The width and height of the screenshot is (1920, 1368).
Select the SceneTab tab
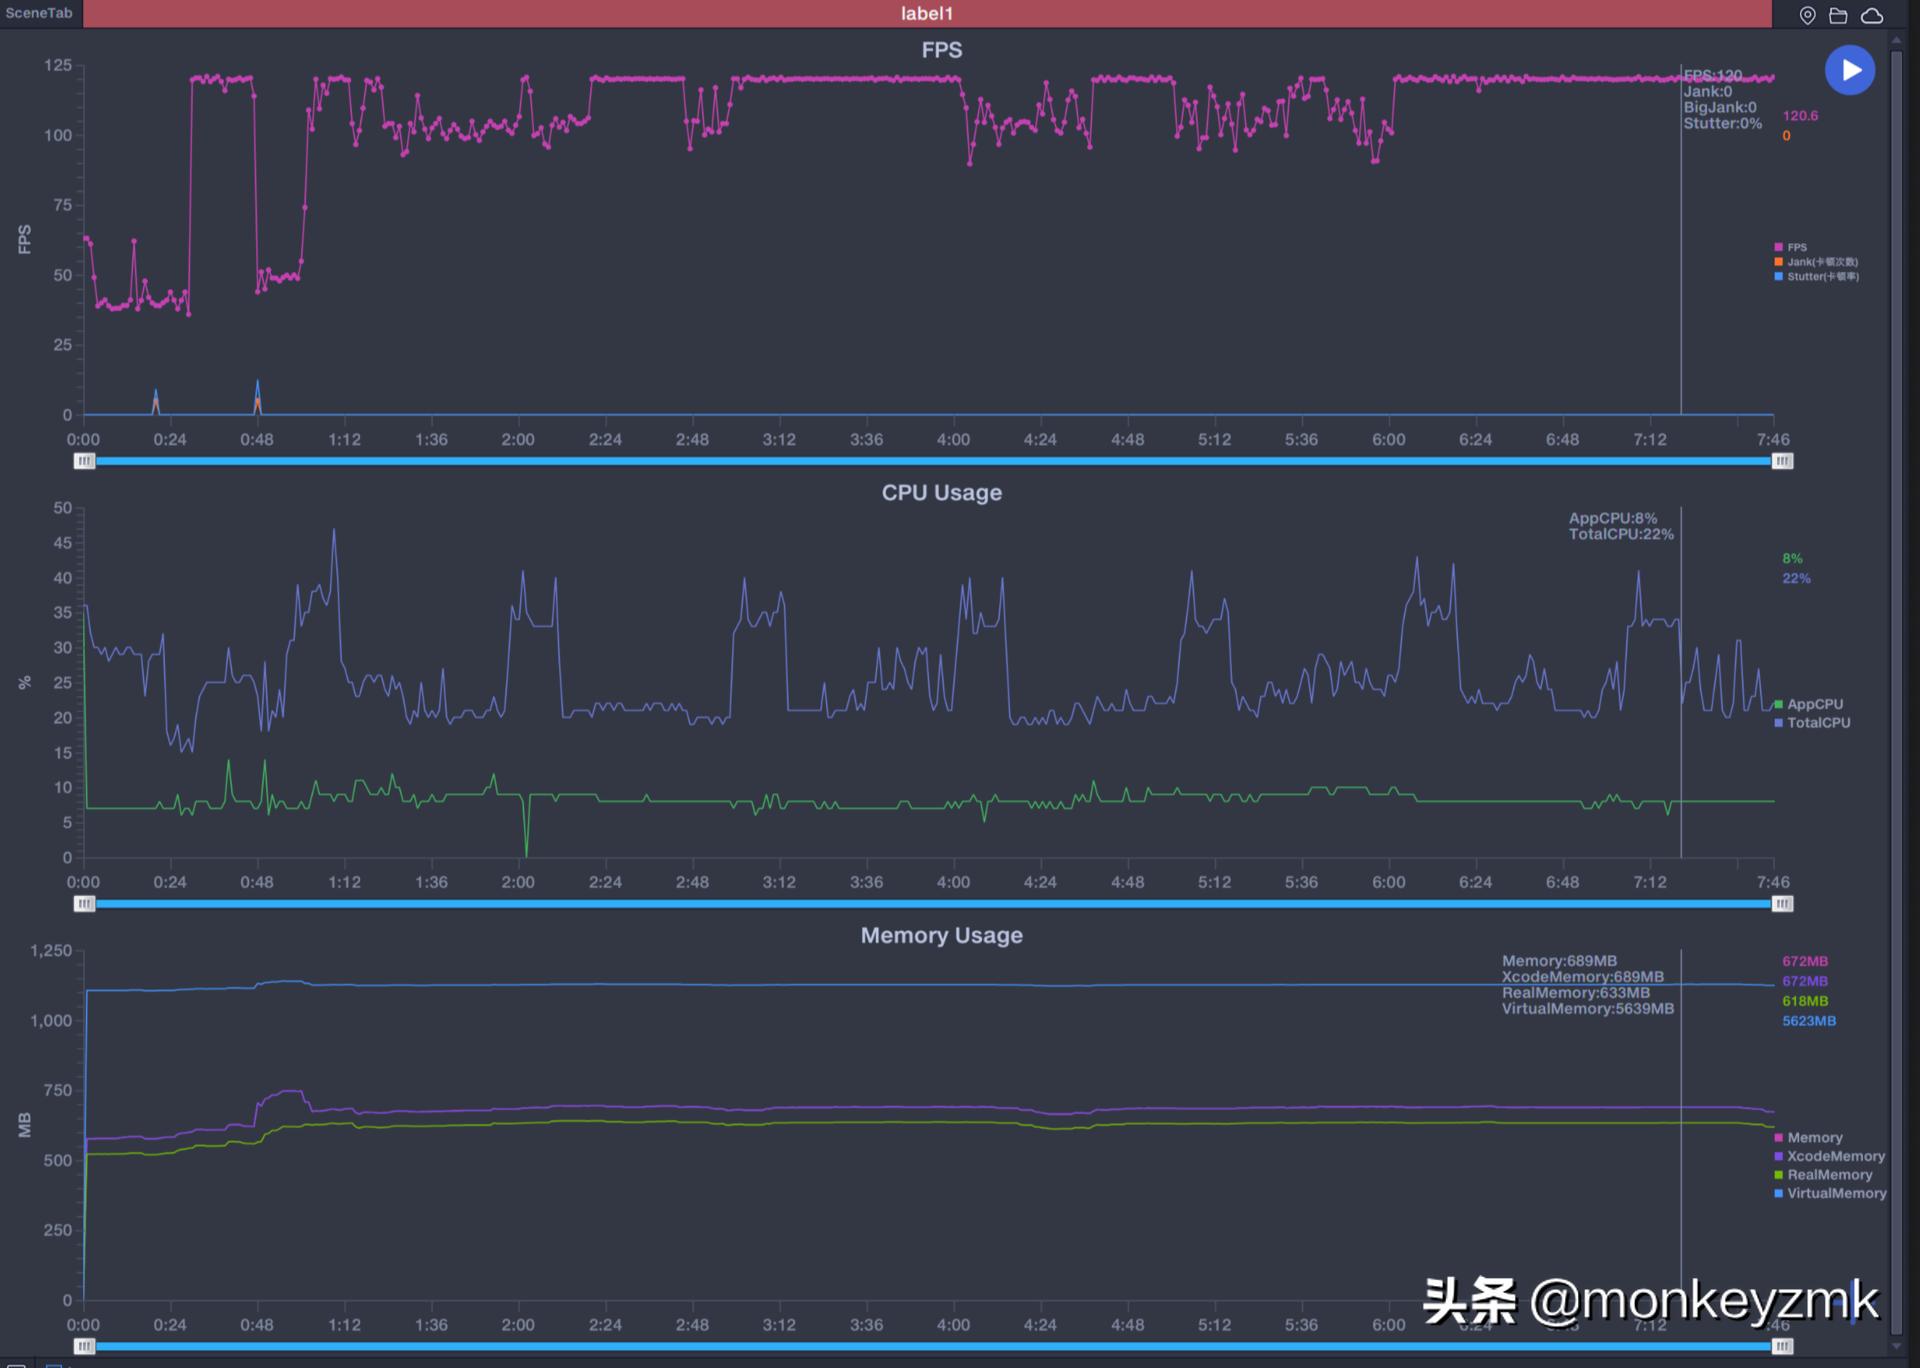pyautogui.click(x=40, y=13)
